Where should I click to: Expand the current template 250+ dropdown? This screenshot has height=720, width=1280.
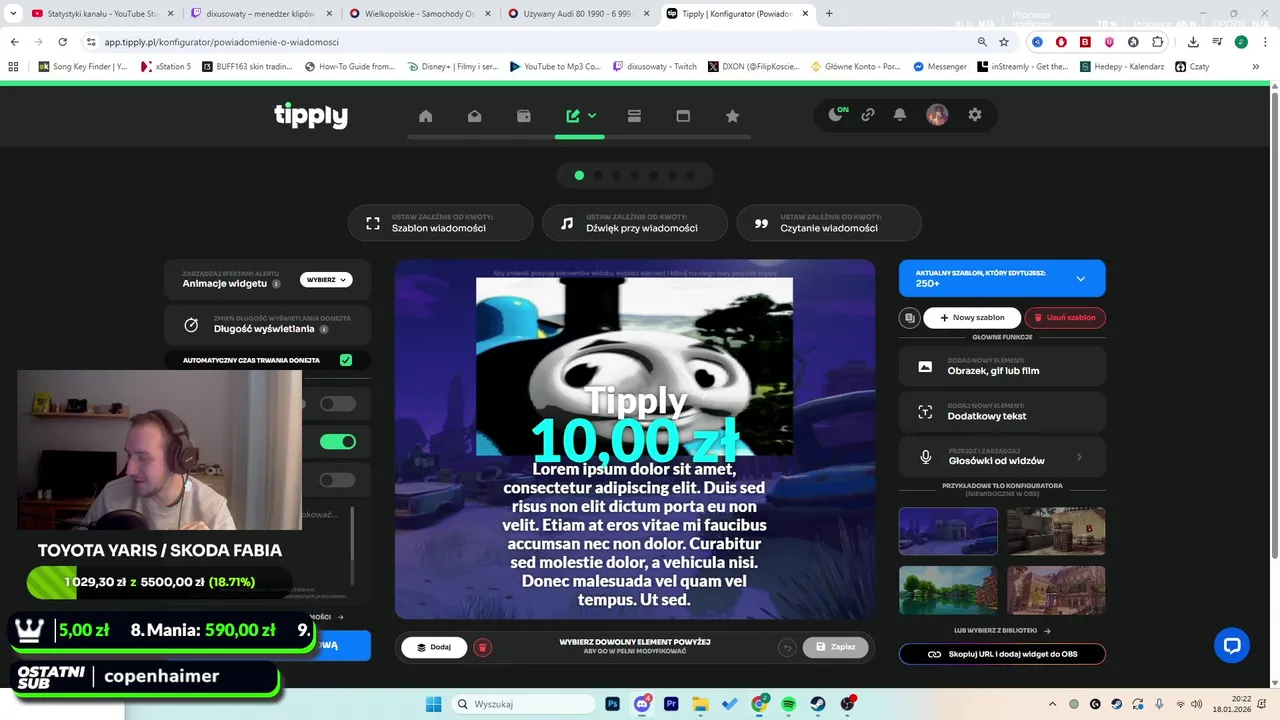tap(1002, 278)
